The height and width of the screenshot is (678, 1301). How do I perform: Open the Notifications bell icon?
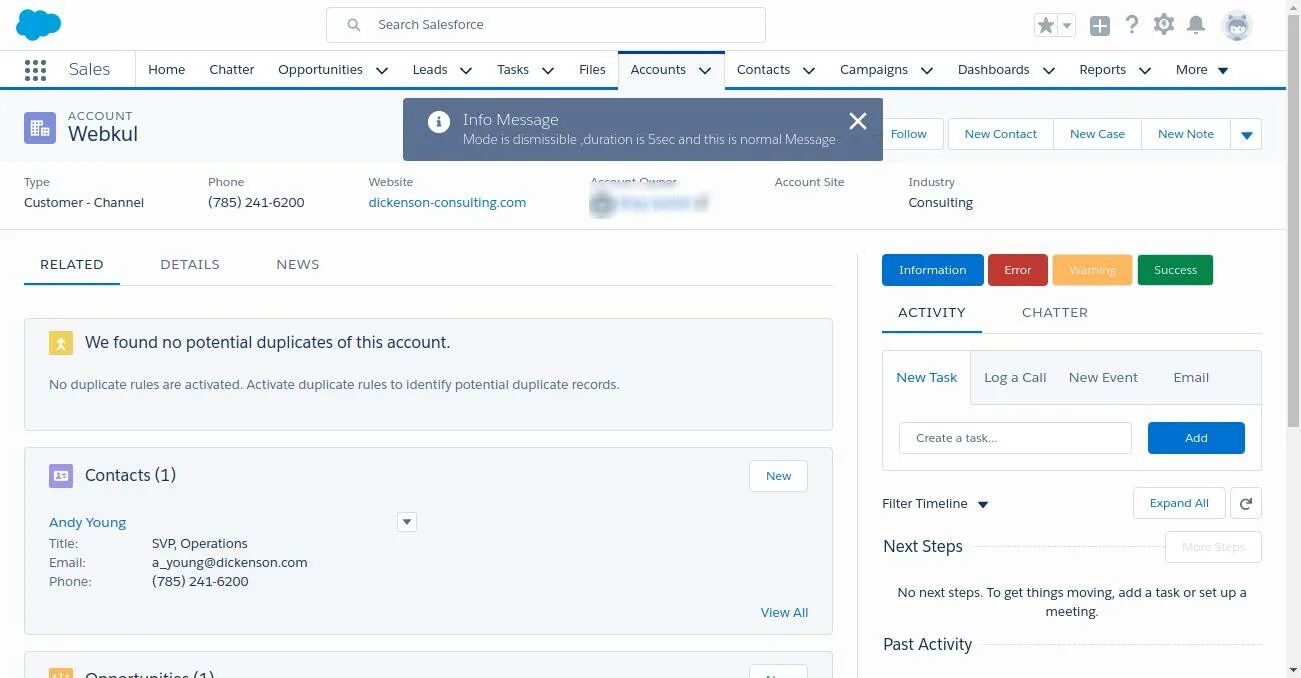1196,25
